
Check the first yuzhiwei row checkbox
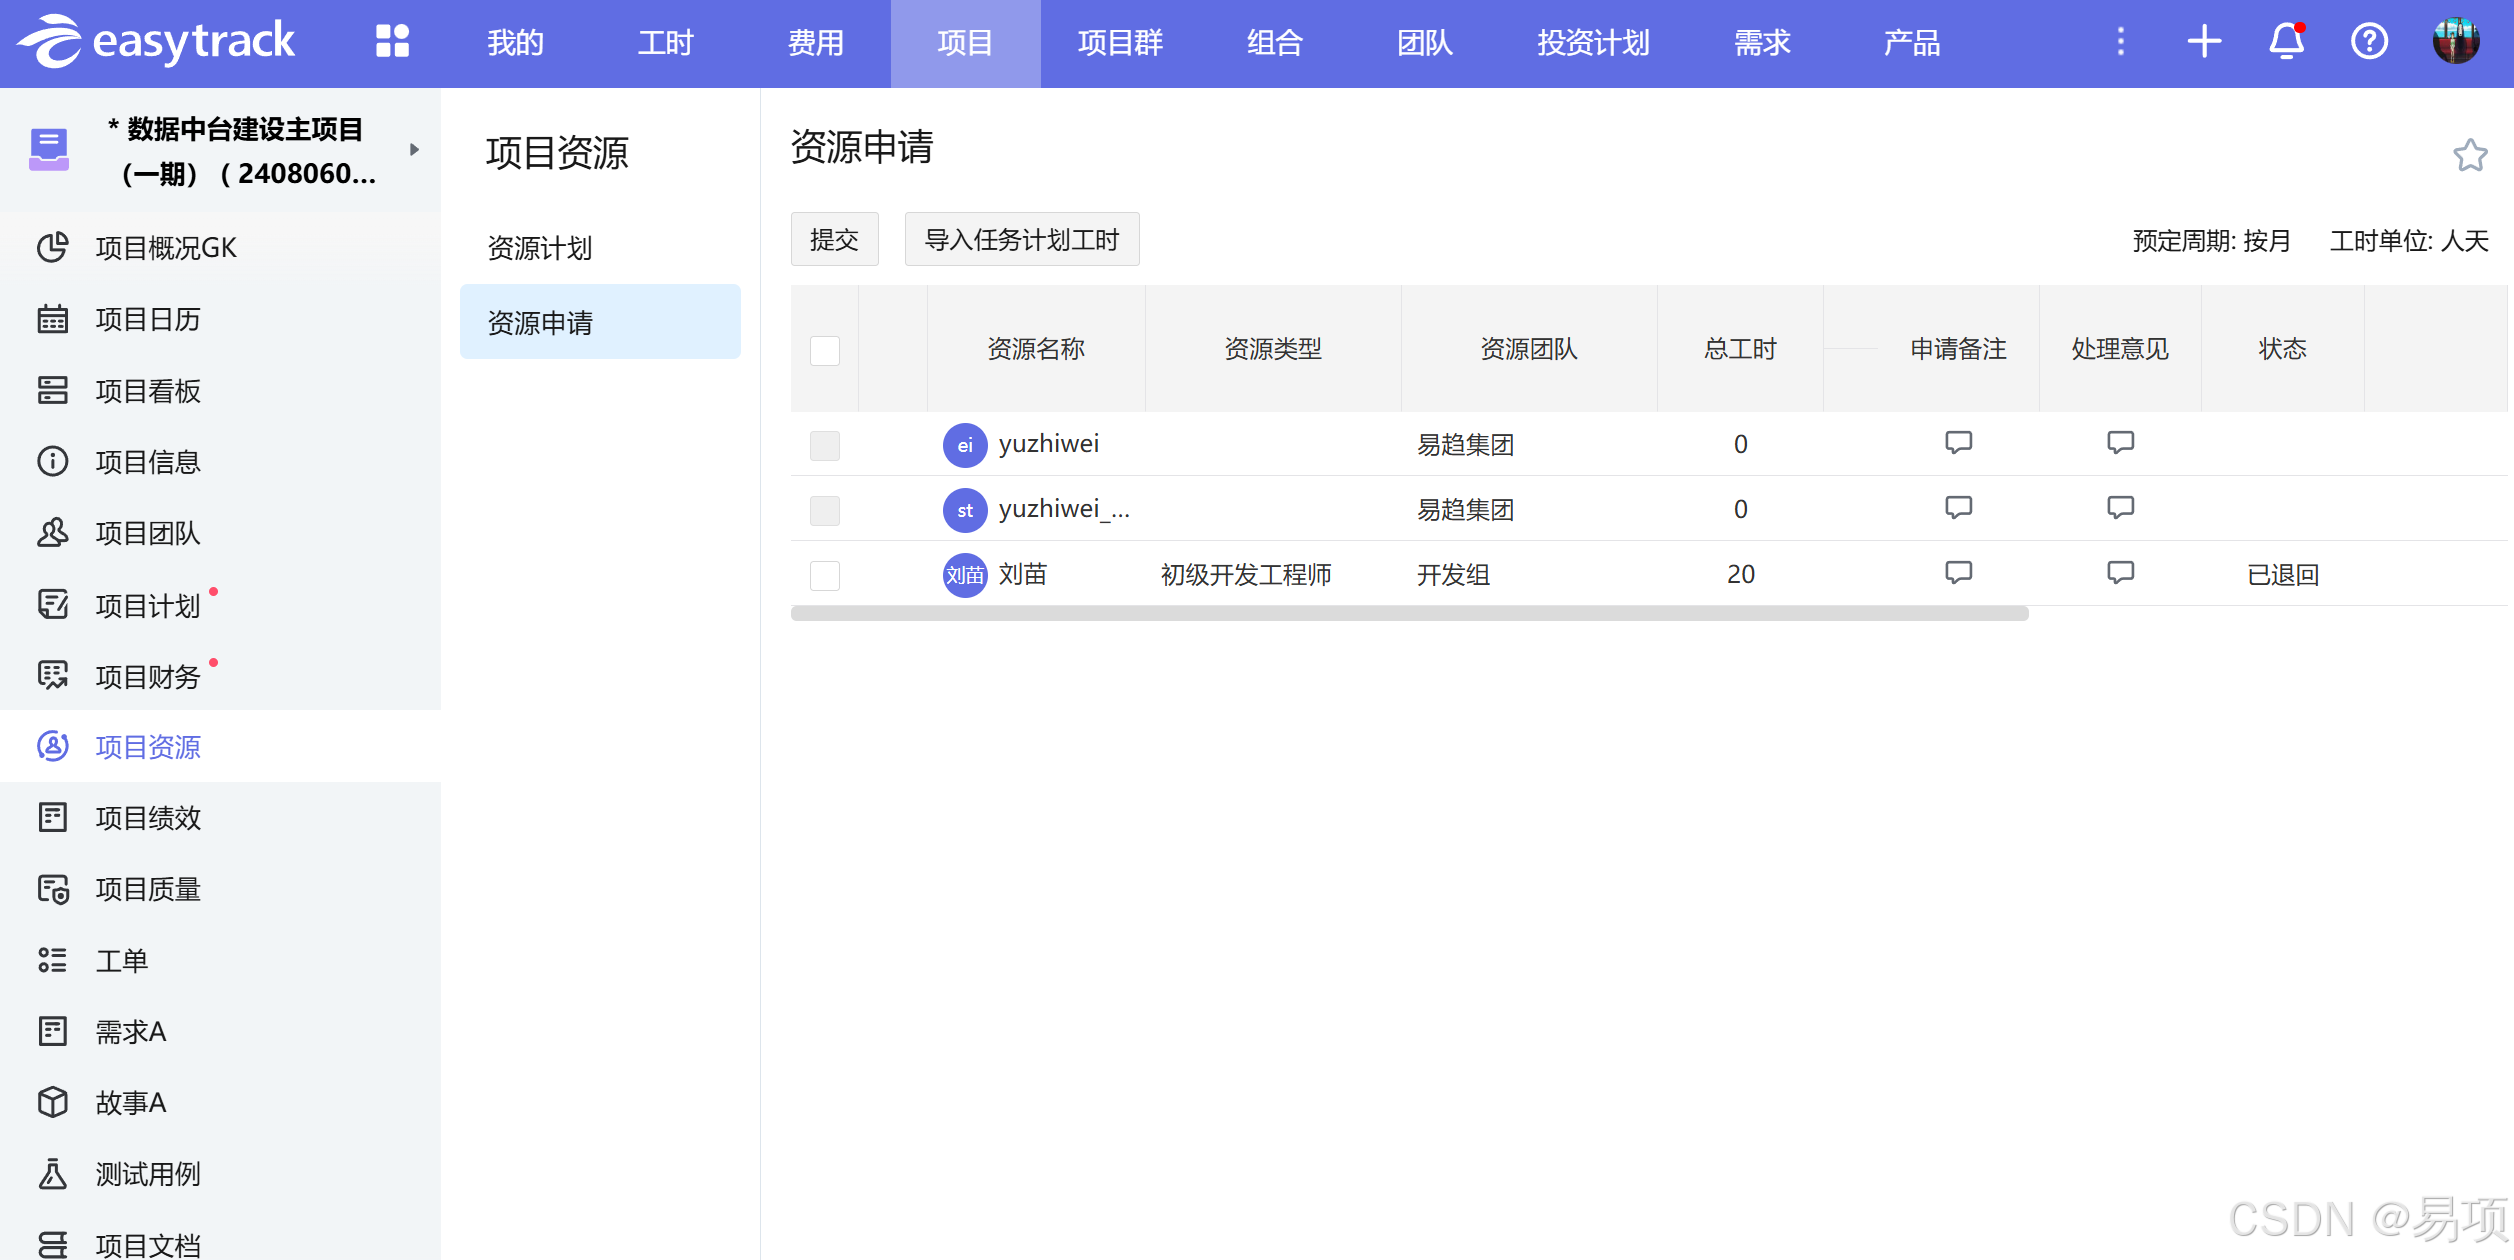[825, 445]
